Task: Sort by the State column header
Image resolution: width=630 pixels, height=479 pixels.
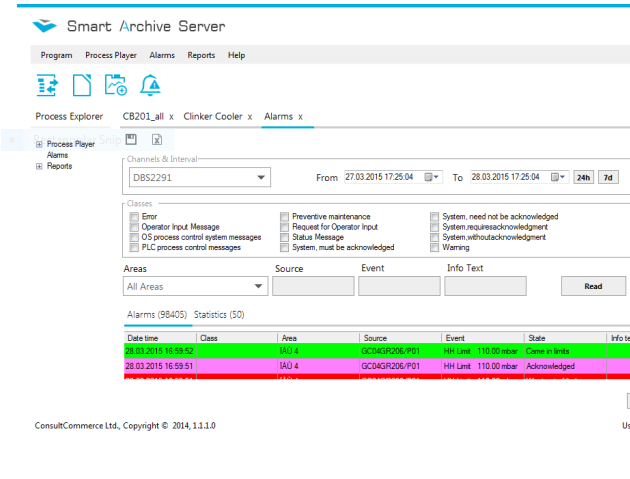Action: [x=565, y=338]
